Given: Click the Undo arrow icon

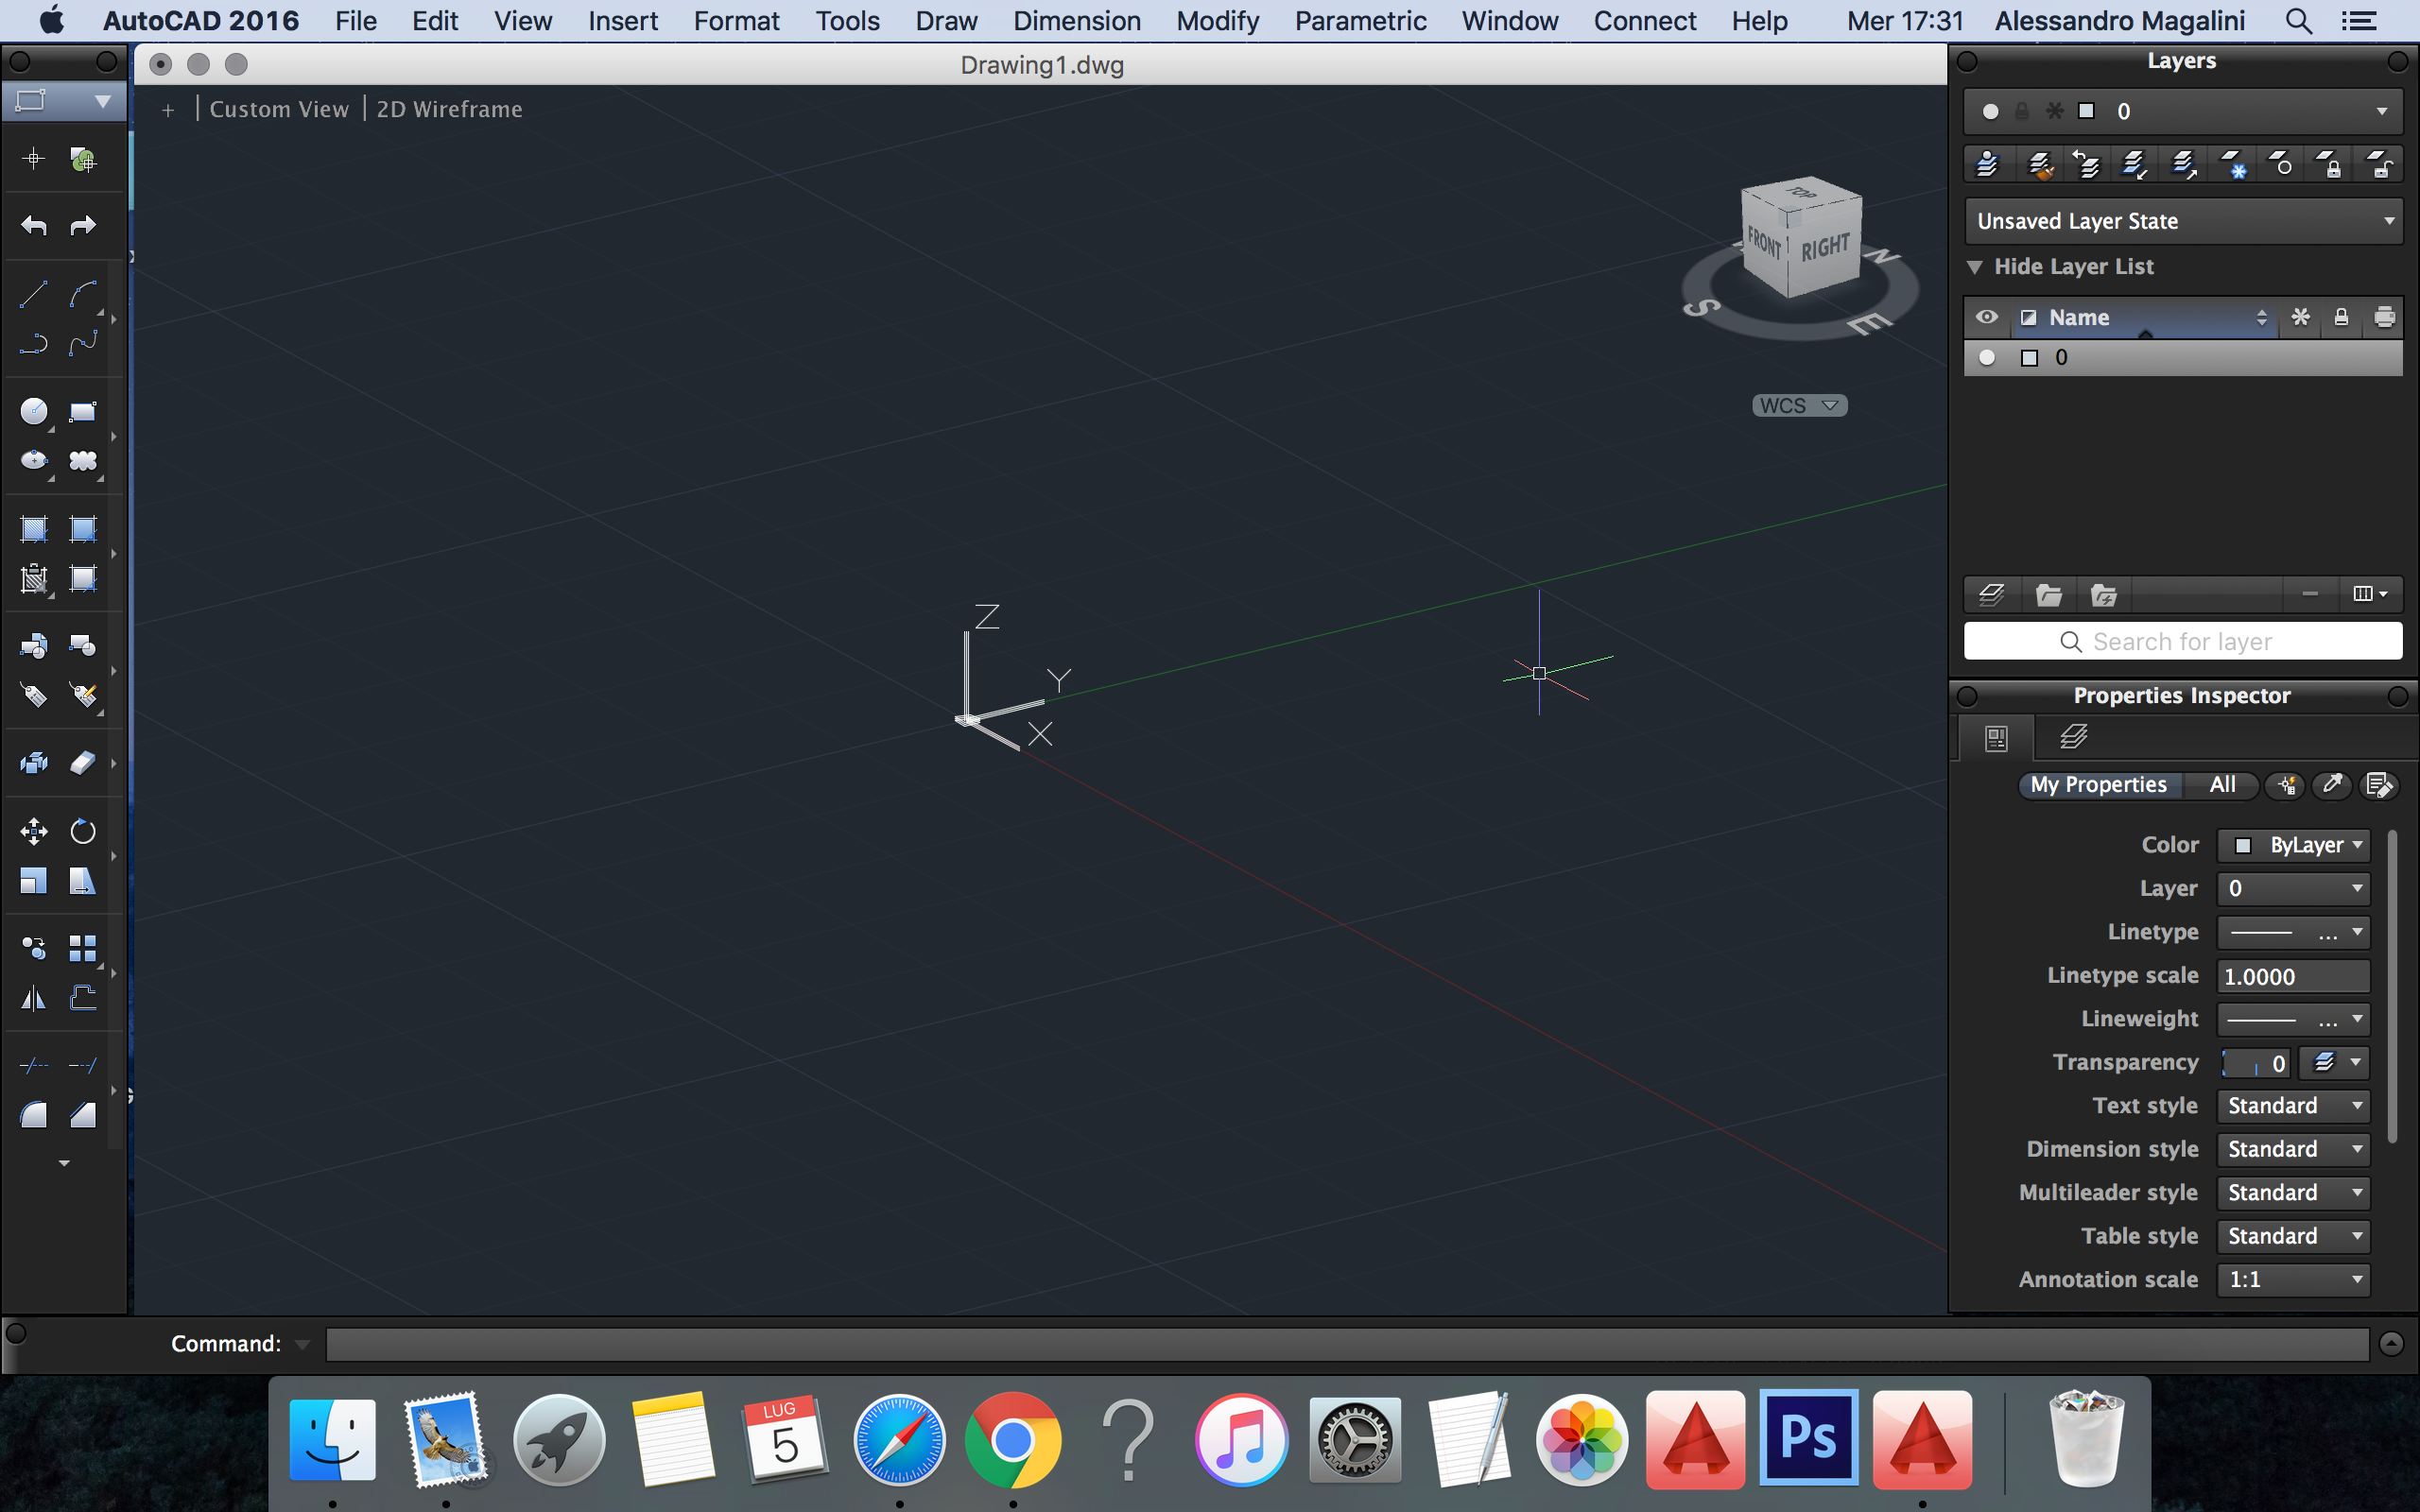Looking at the screenshot, I should point(33,225).
